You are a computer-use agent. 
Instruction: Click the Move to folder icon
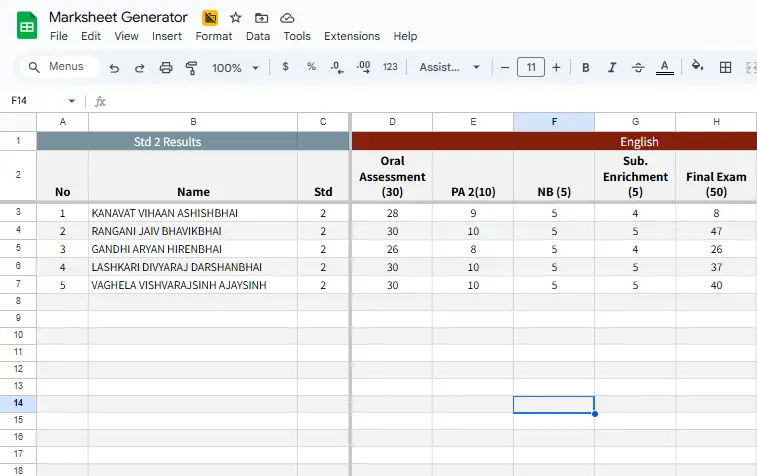(261, 18)
